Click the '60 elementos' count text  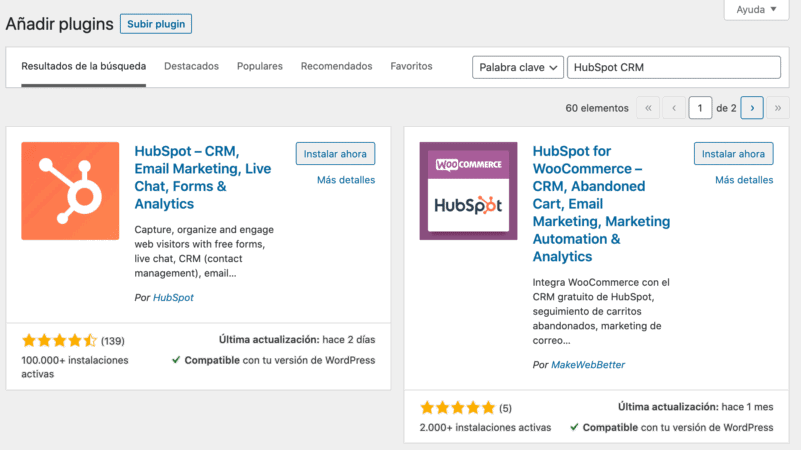597,108
